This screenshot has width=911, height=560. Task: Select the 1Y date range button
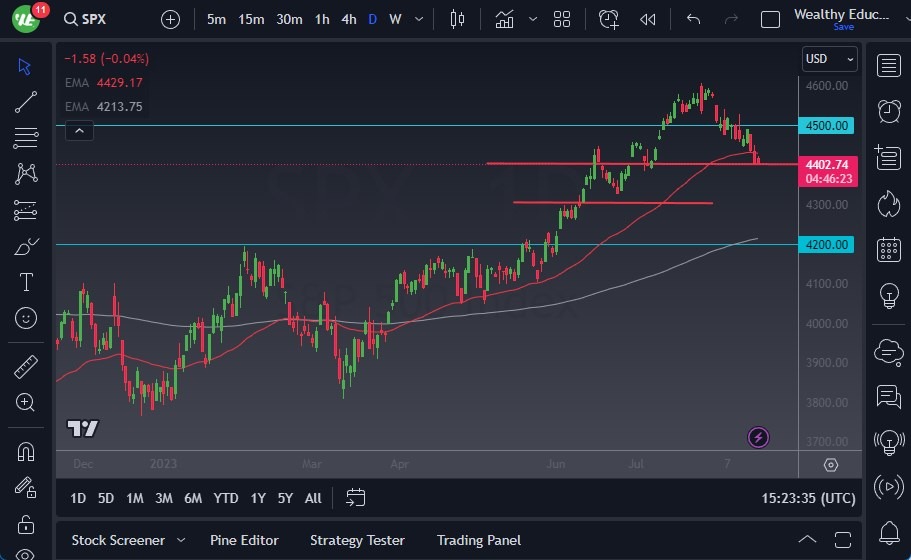pyautogui.click(x=258, y=498)
